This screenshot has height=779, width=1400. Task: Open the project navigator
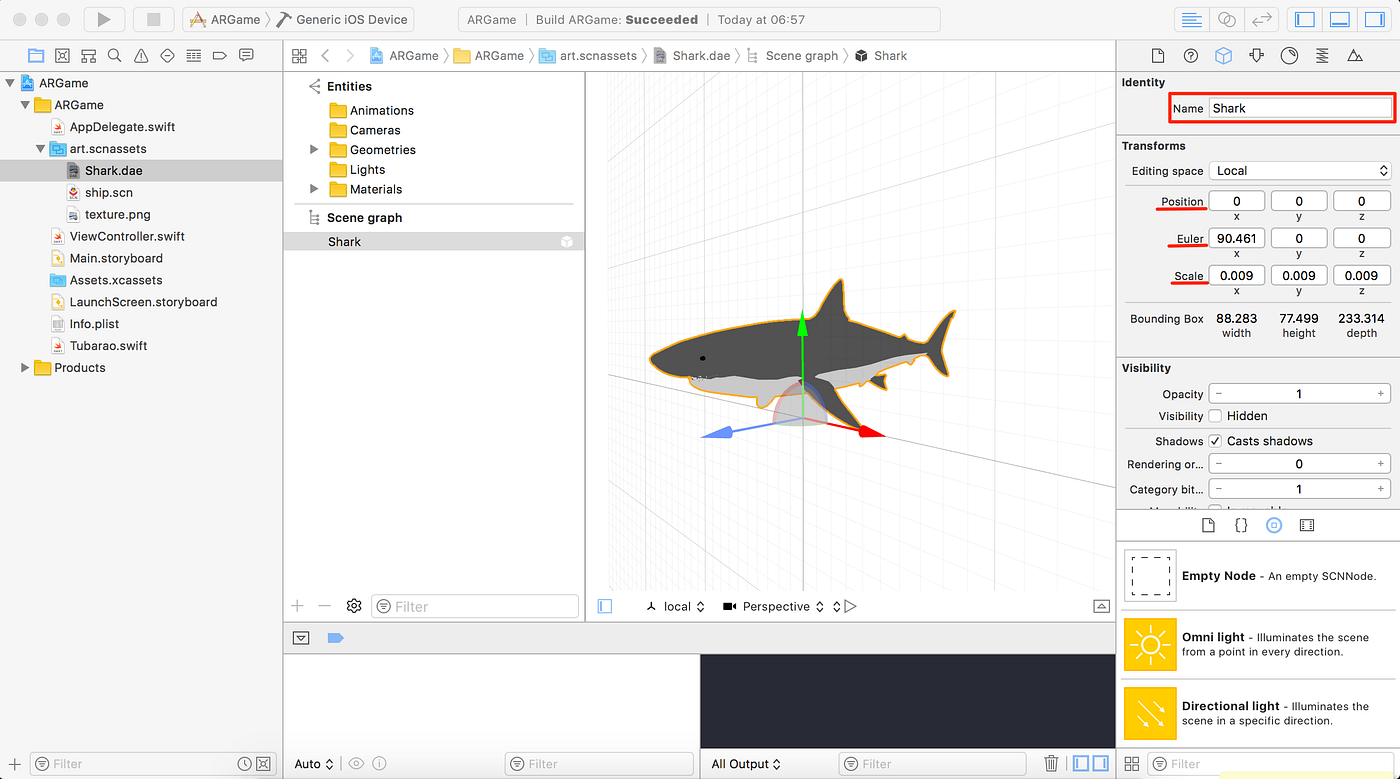36,55
